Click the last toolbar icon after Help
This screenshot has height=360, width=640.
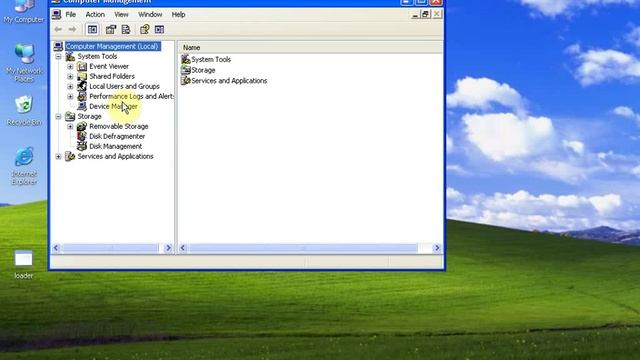[159, 29]
